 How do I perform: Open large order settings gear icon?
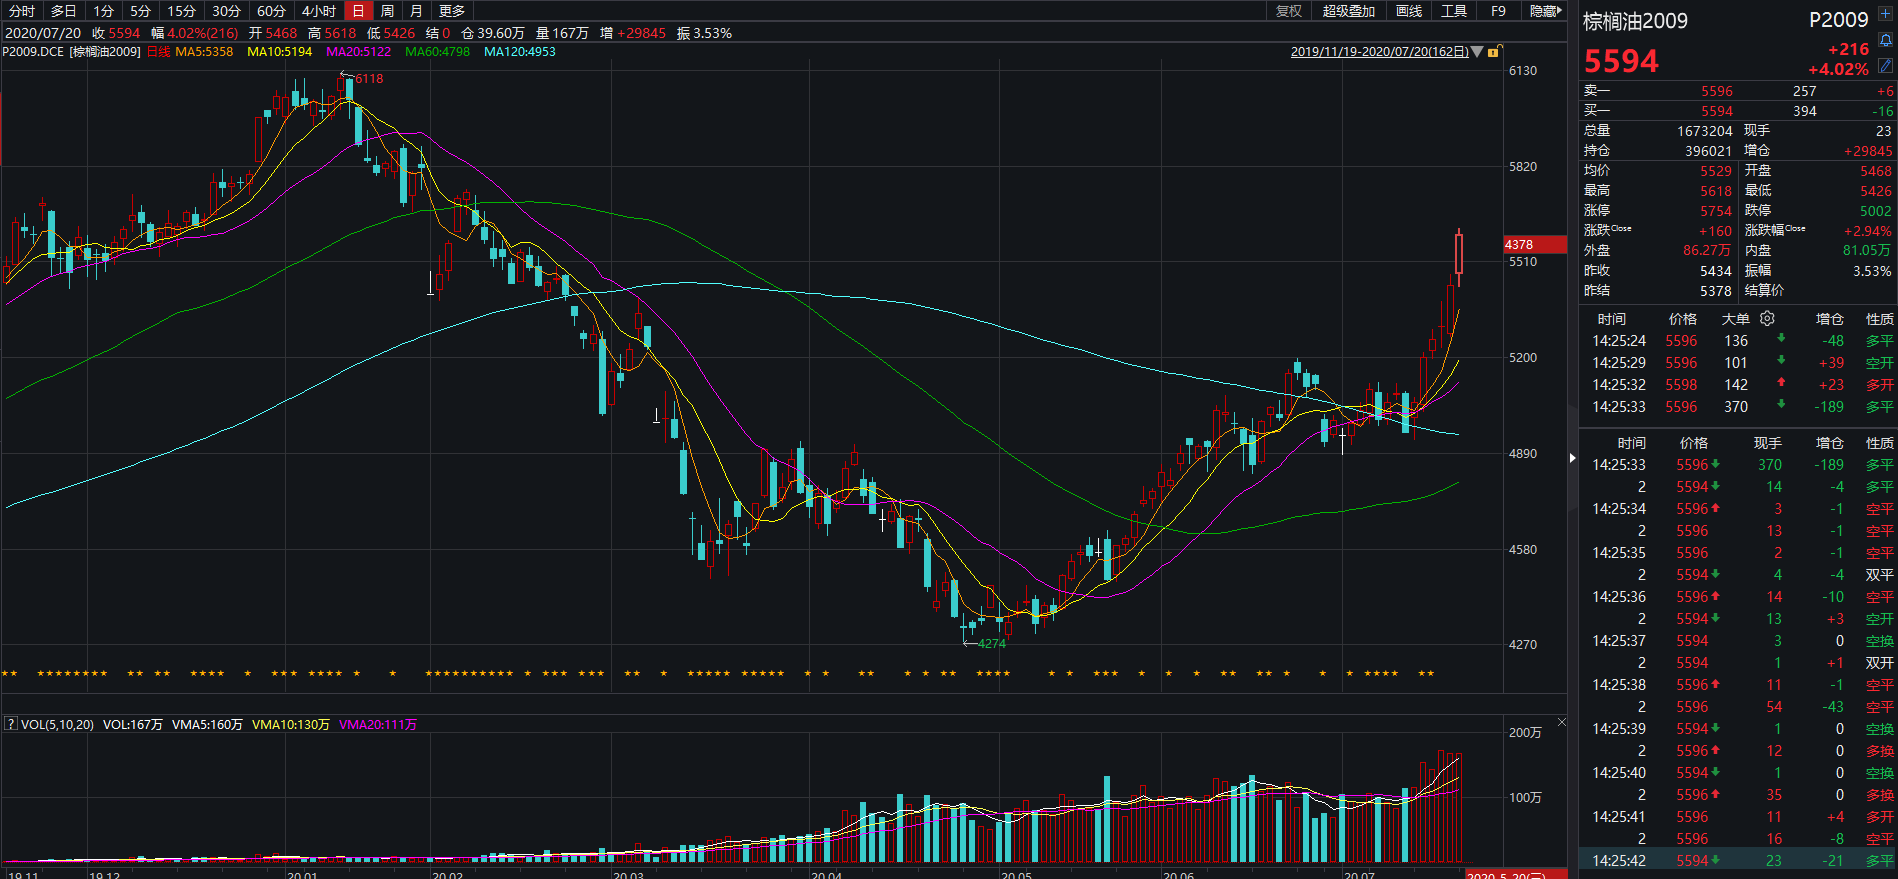point(1767,319)
